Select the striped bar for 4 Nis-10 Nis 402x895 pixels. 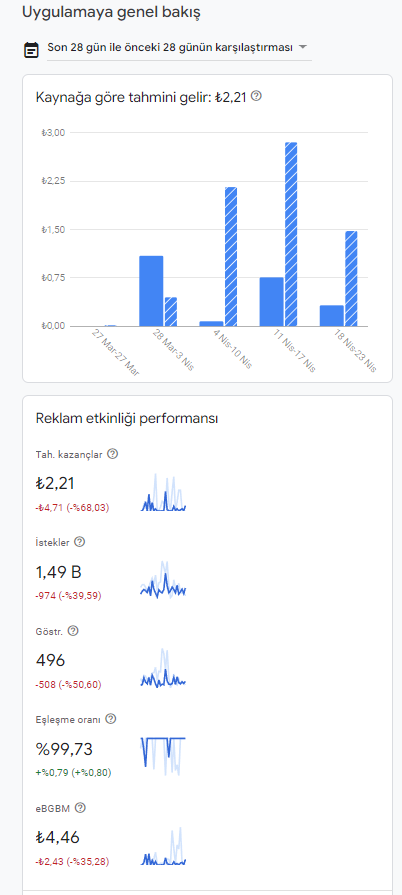tap(231, 257)
